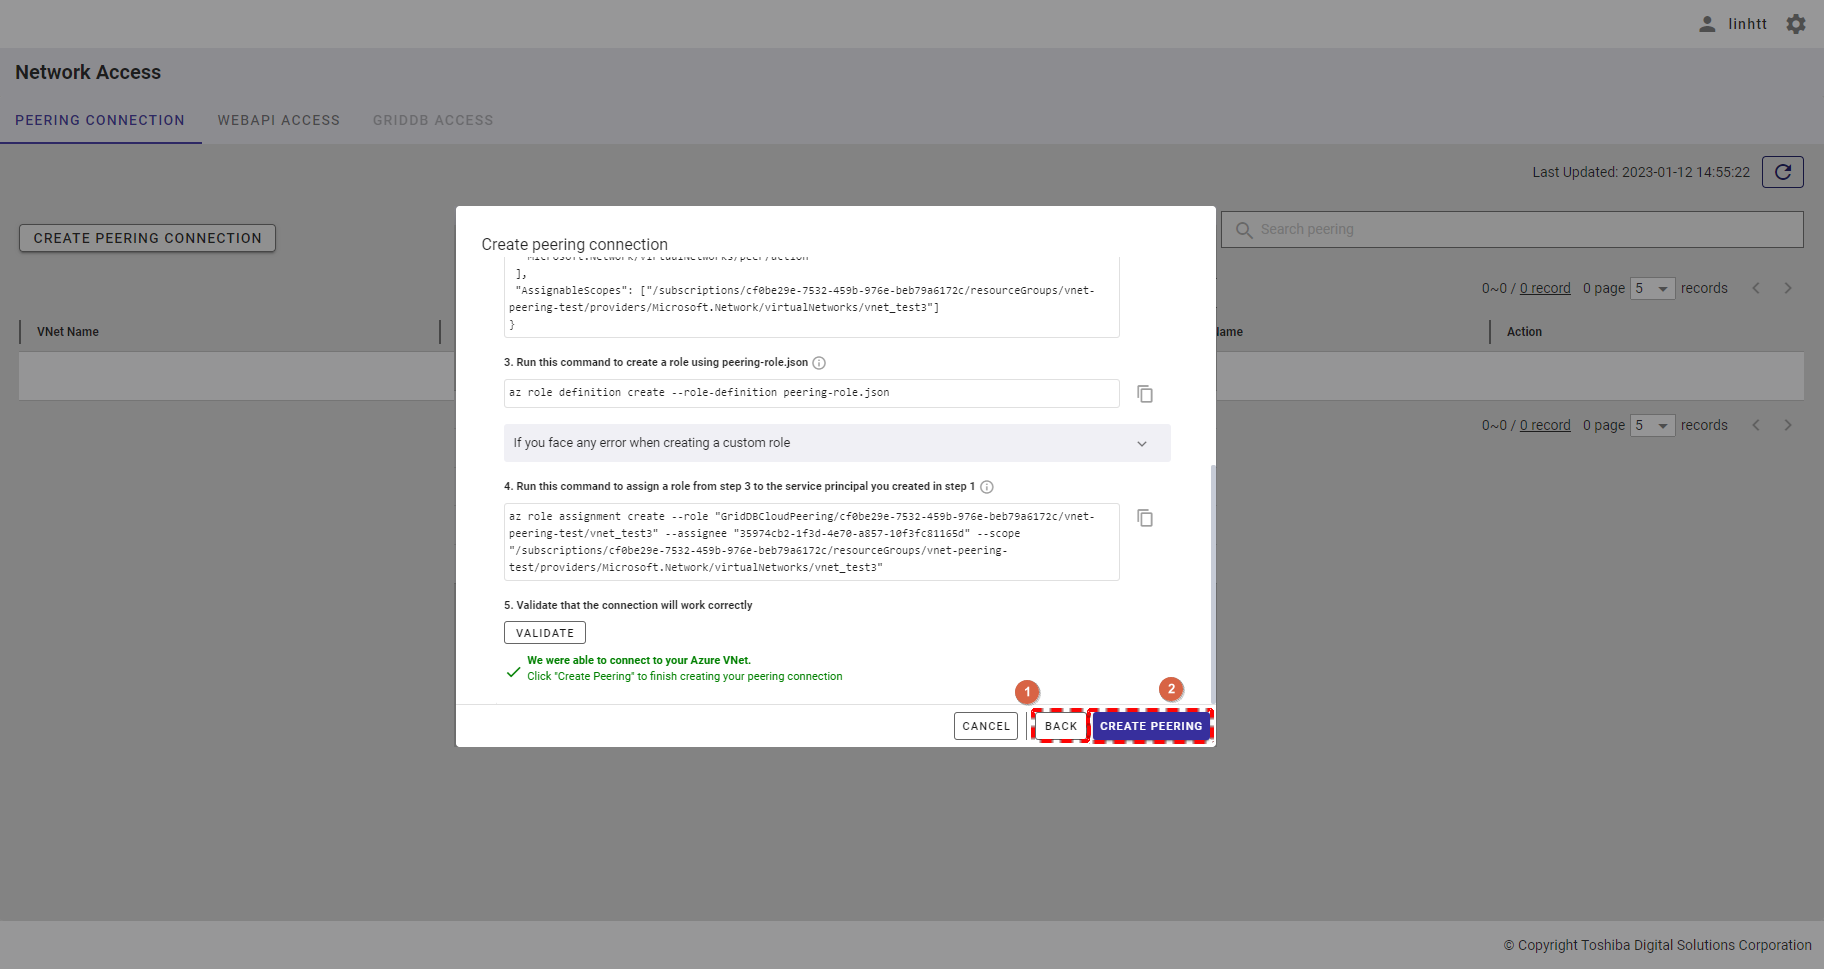The image size is (1824, 969).
Task: Copy the role definition create command
Action: tap(1145, 394)
